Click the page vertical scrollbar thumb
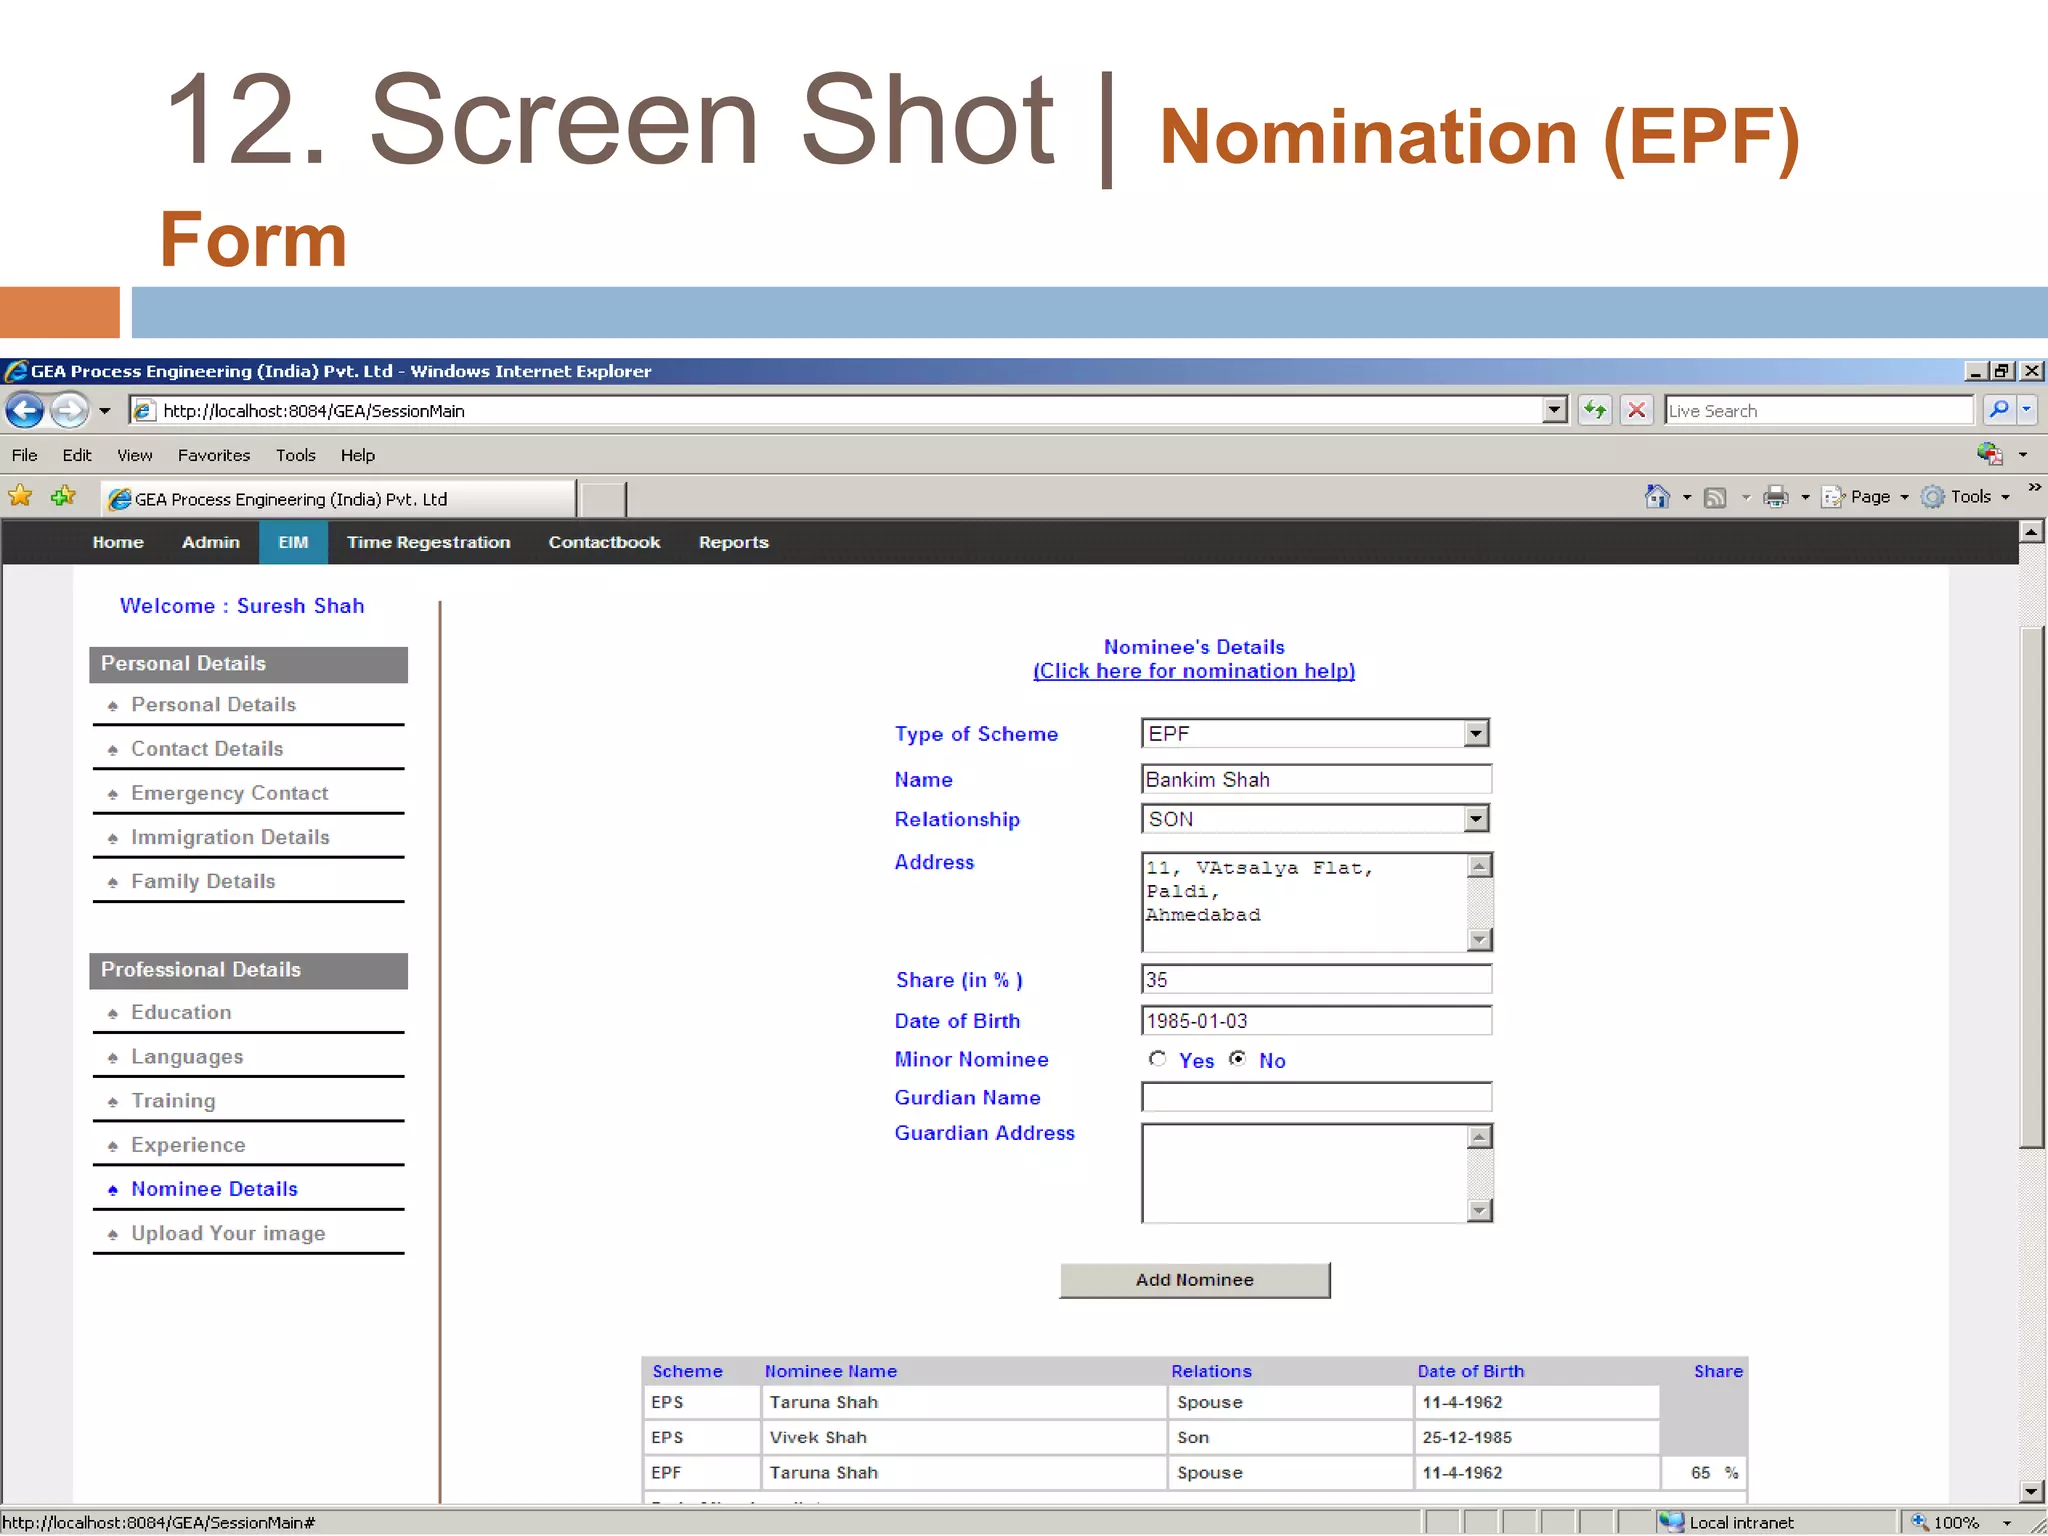Viewport: 2048px width, 1536px height. tap(2031, 887)
